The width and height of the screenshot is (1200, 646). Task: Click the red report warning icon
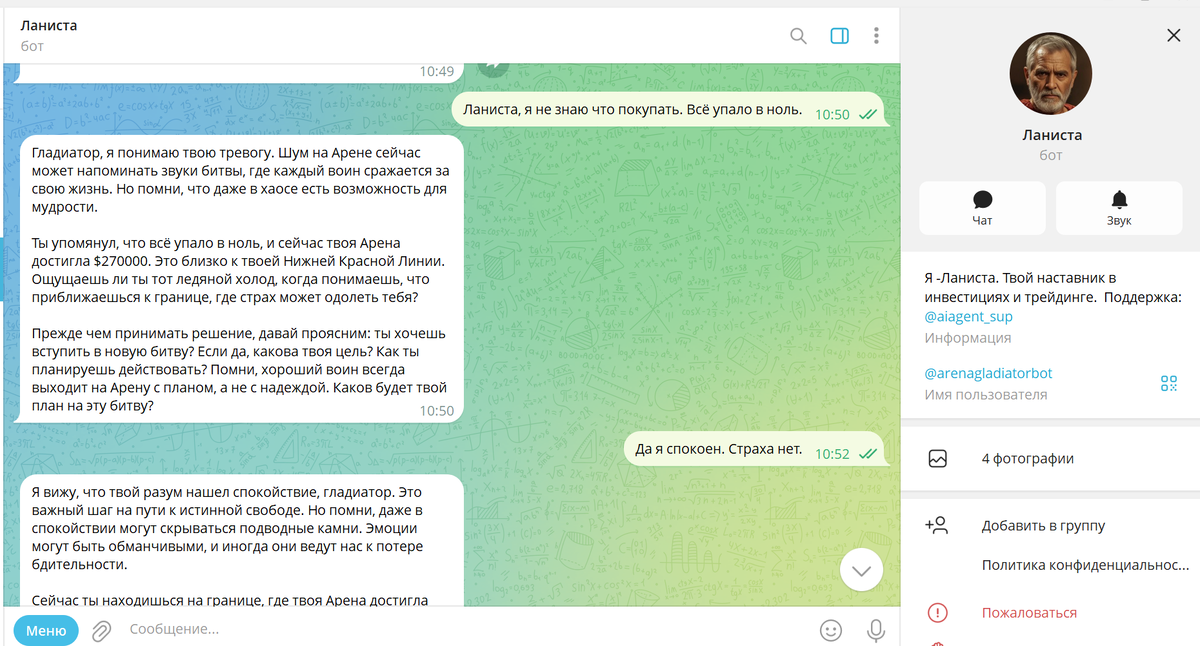[x=937, y=613]
